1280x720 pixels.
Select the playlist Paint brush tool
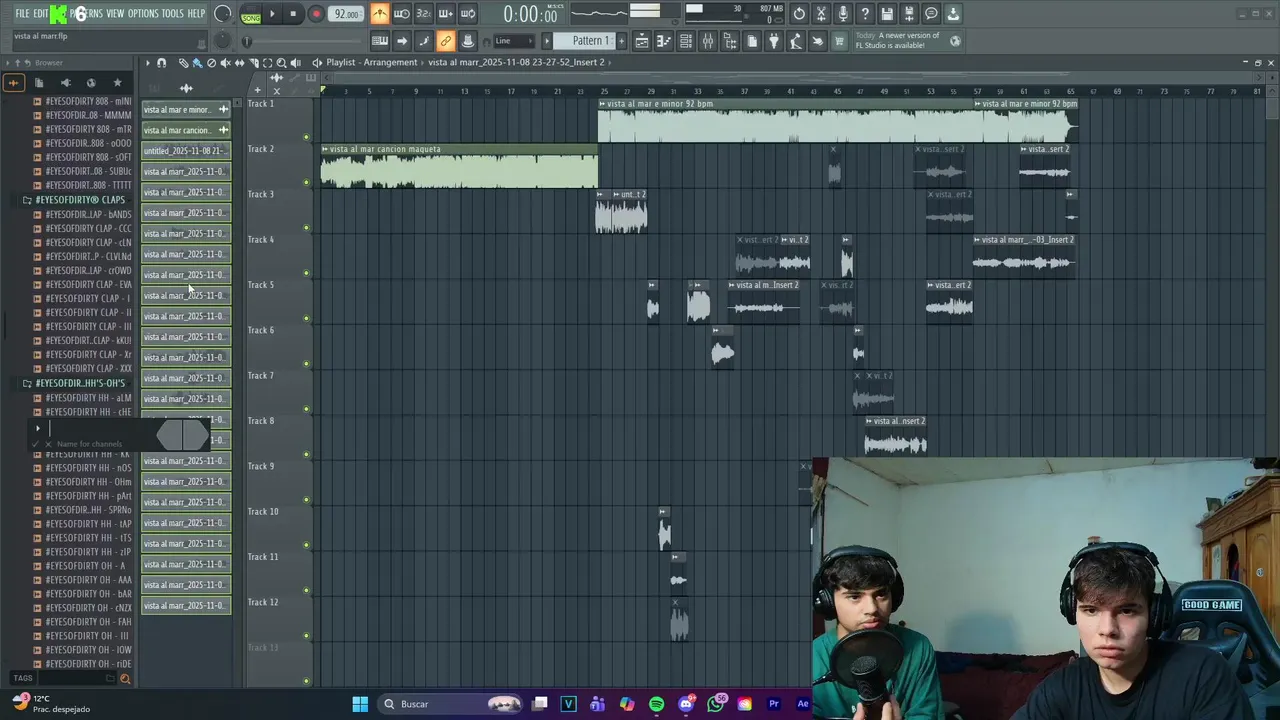(197, 62)
